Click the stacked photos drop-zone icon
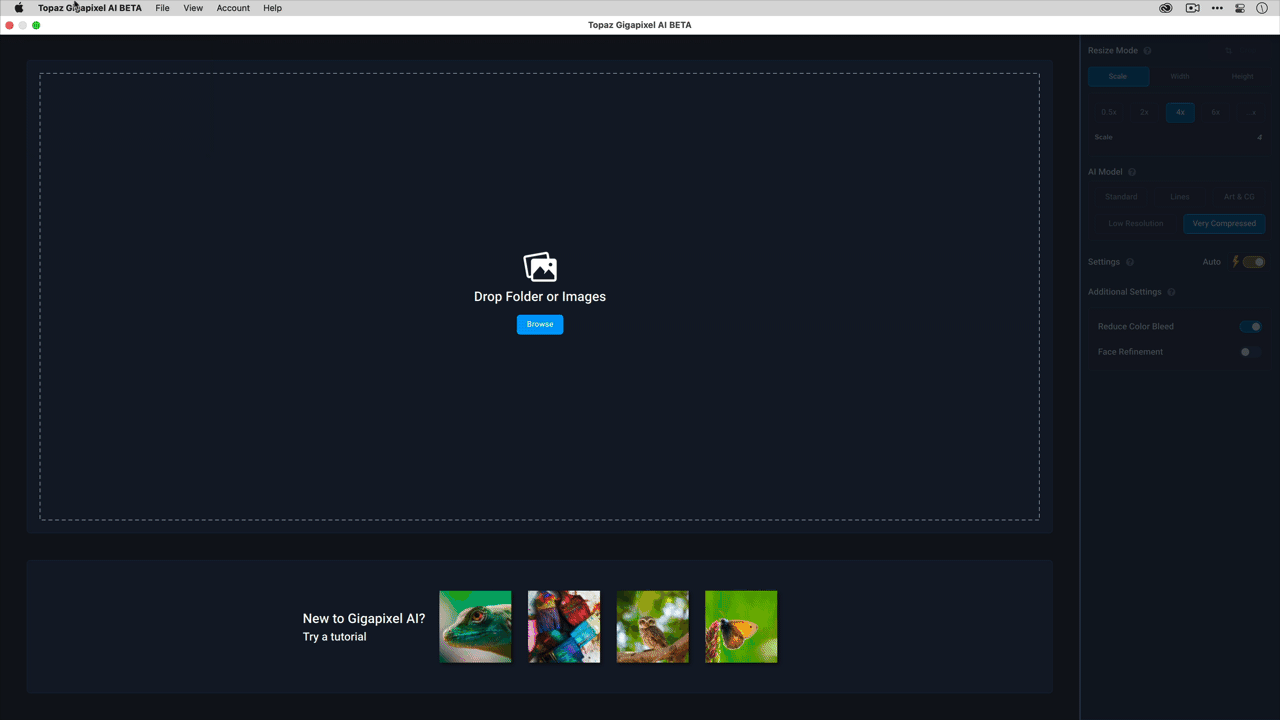The height and width of the screenshot is (720, 1280). click(540, 267)
